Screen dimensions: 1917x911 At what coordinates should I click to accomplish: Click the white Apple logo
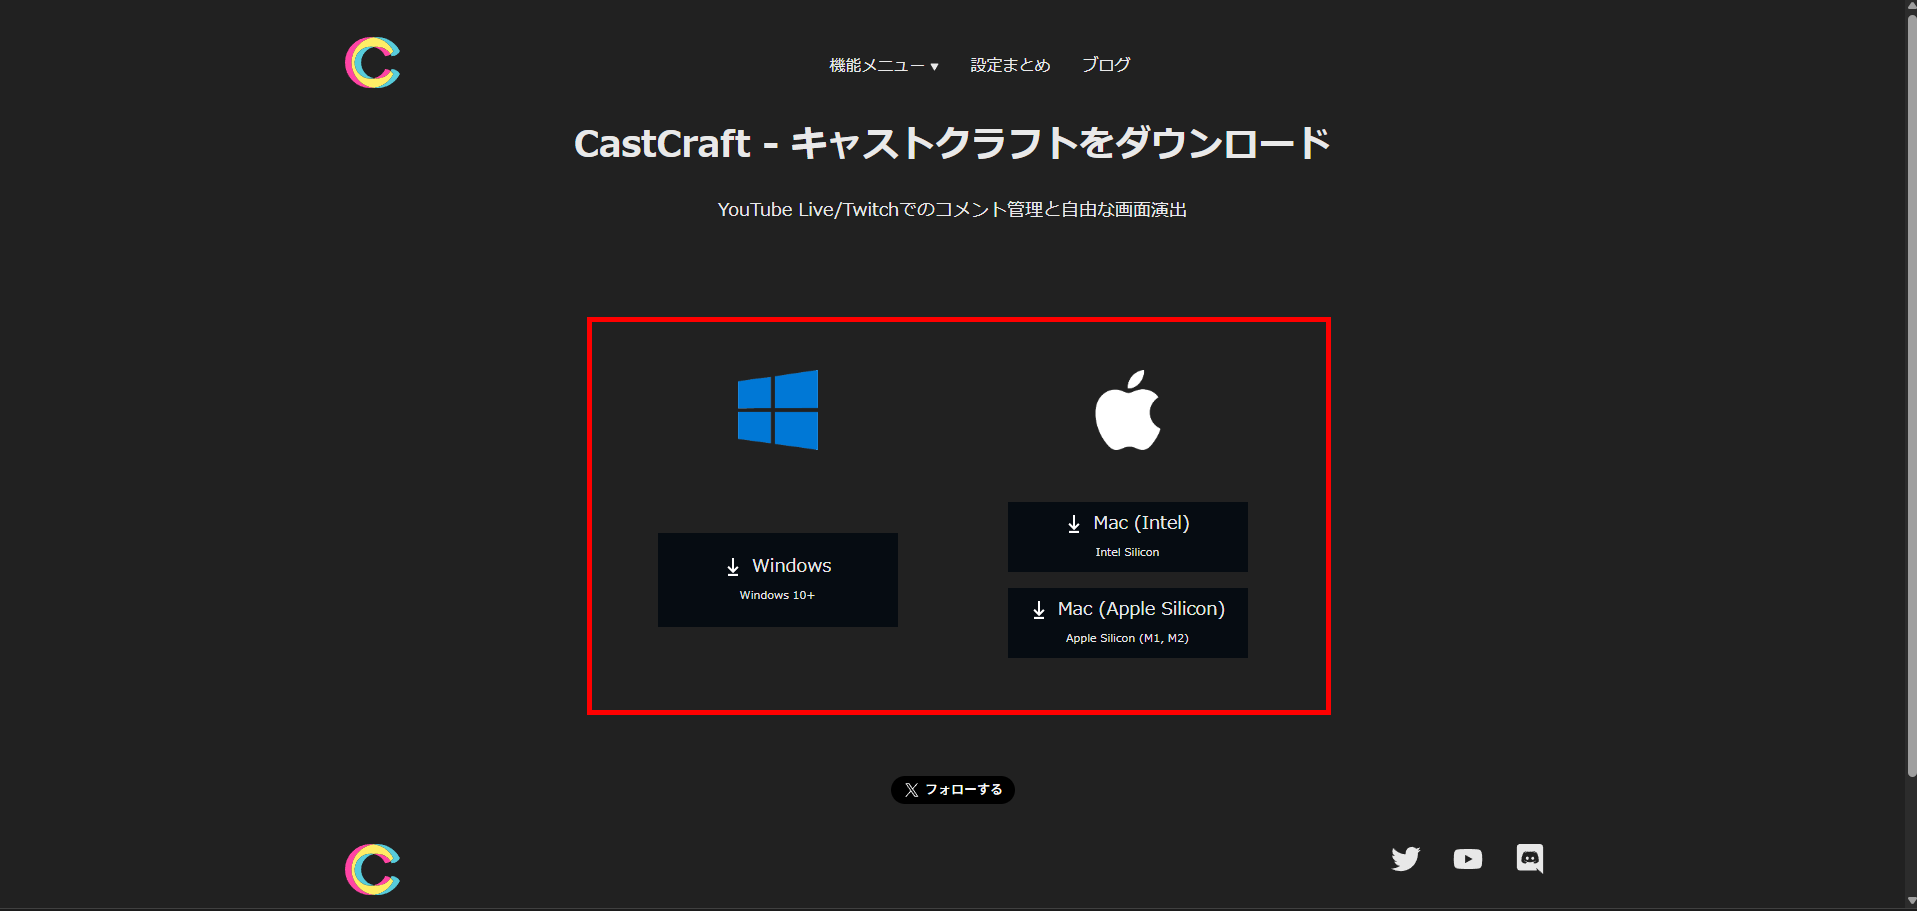[x=1128, y=410]
